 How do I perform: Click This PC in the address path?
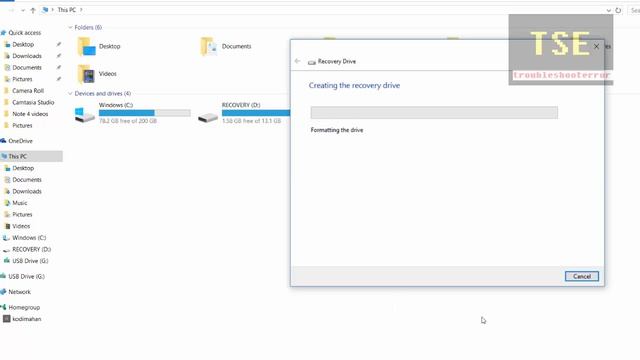tap(67, 10)
